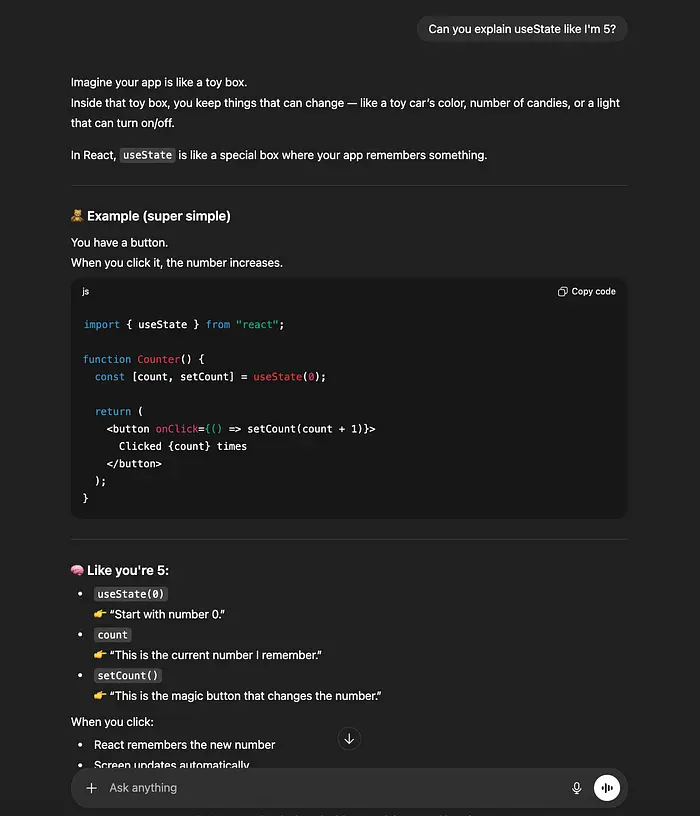Start dictation with the microphone icon
The image size is (700, 816).
[576, 788]
